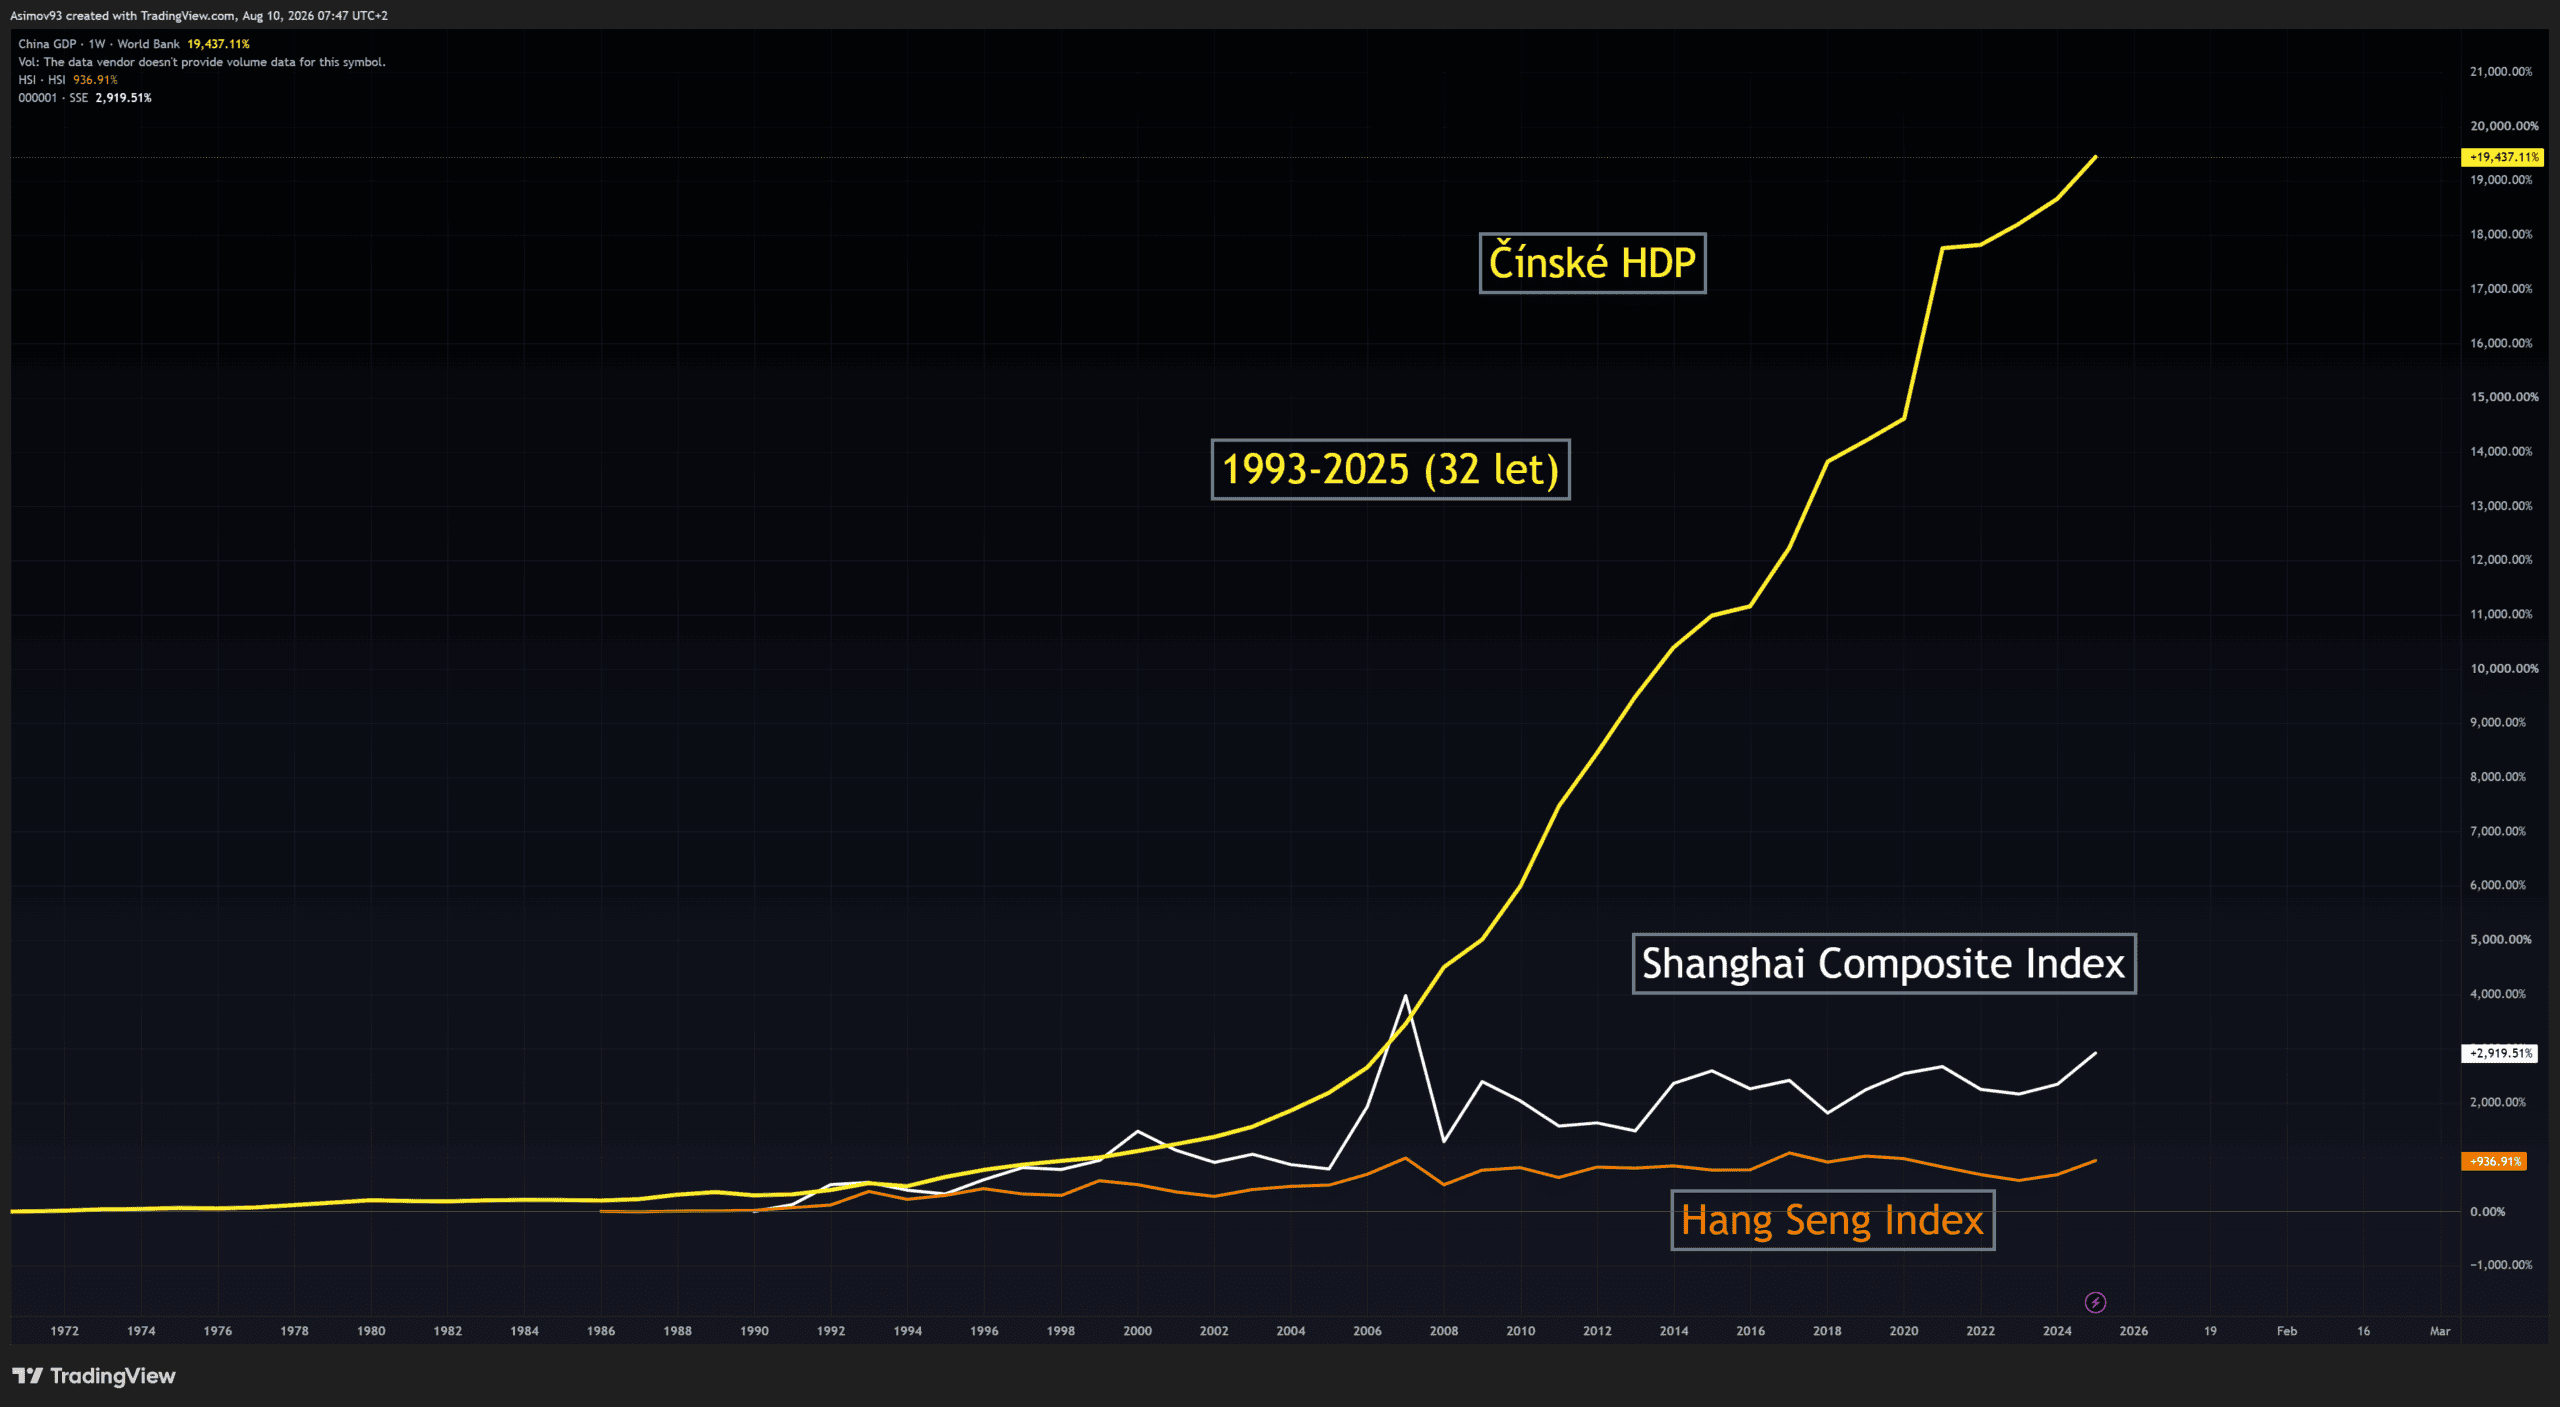2560x1407 pixels.
Task: Click the lightning bolt icon above the time axis
Action: (x=2095, y=1302)
